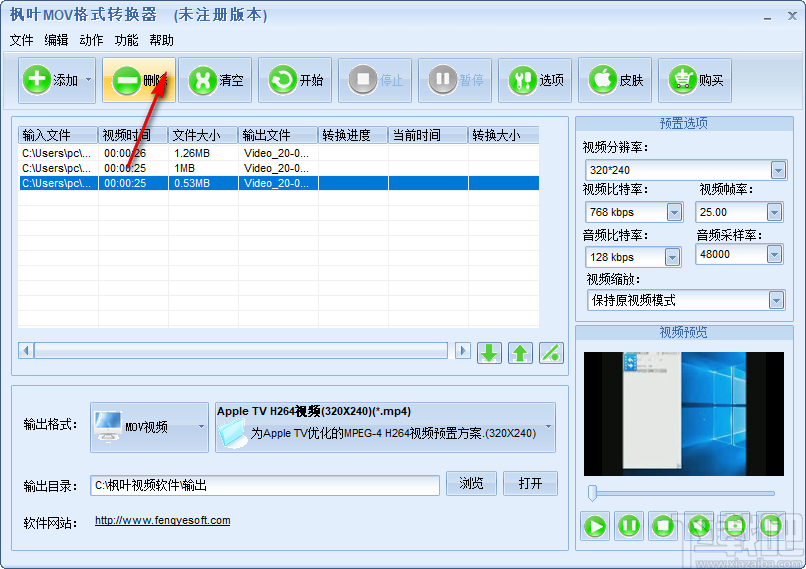Image resolution: width=806 pixels, height=569 pixels.
Task: Start conversion with the 开始 button
Action: 295,80
